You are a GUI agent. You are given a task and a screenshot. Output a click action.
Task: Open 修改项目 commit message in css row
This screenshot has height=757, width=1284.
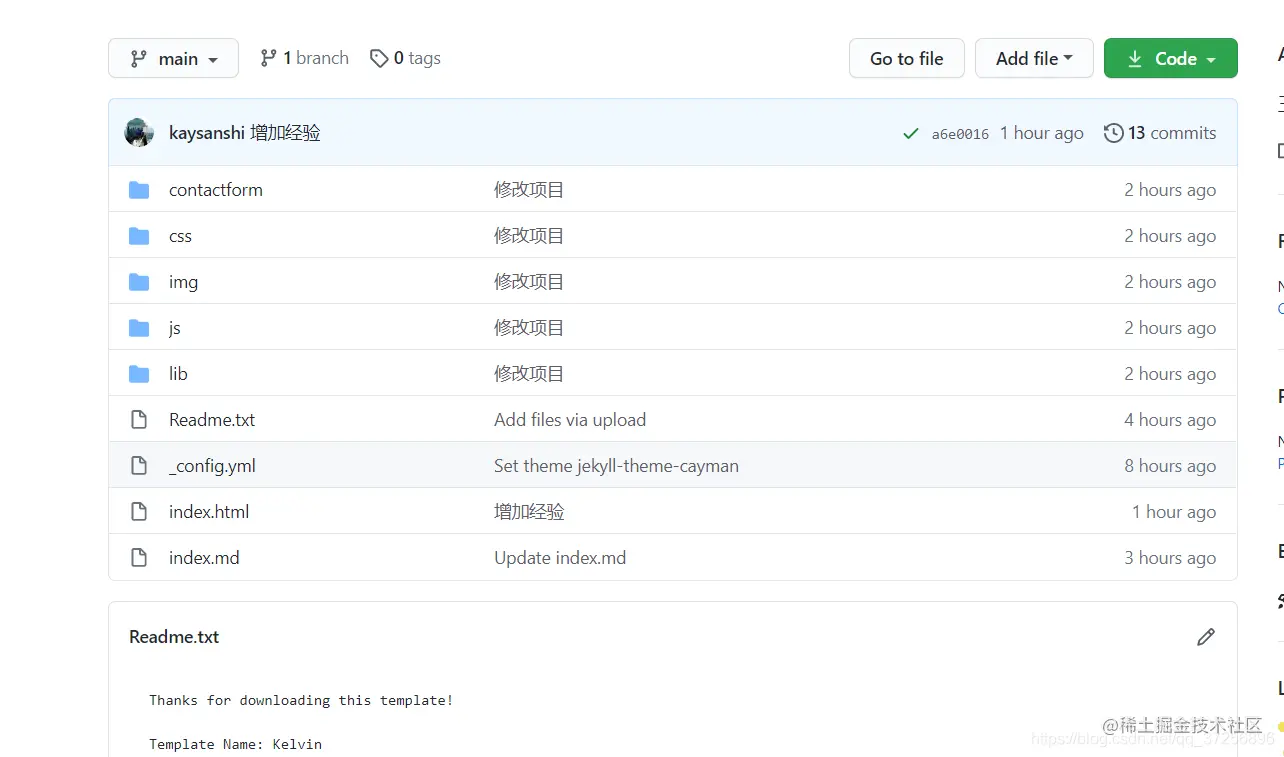[529, 236]
